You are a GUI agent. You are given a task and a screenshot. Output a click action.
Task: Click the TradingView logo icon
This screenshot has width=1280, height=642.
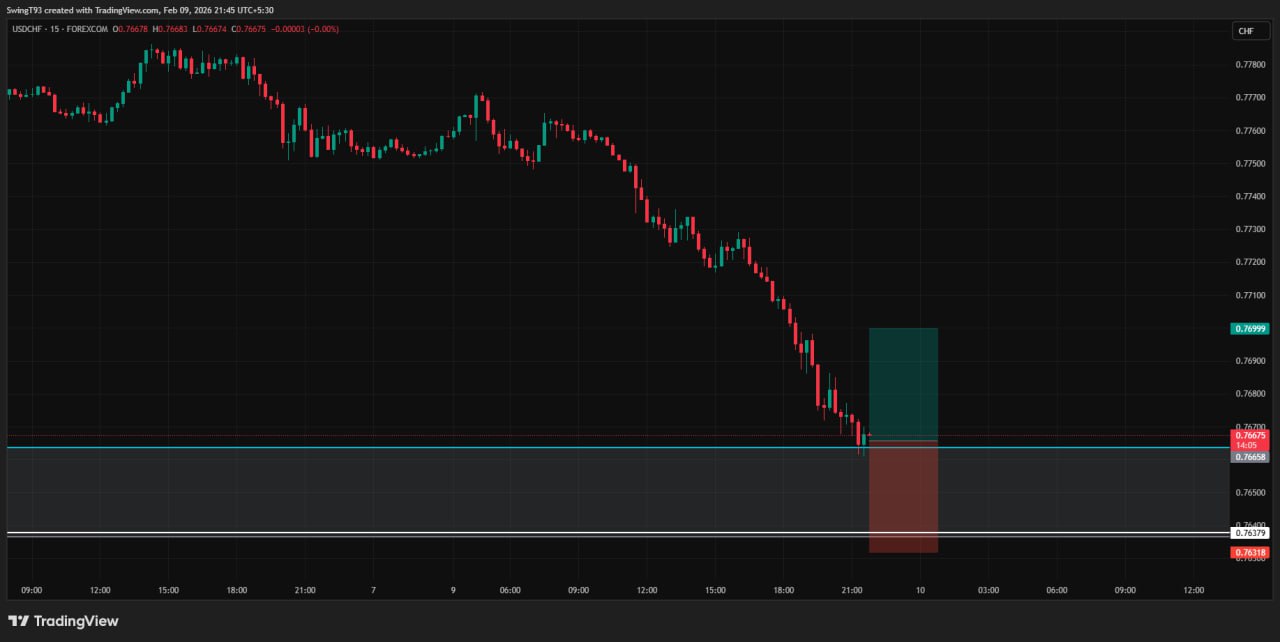19,621
